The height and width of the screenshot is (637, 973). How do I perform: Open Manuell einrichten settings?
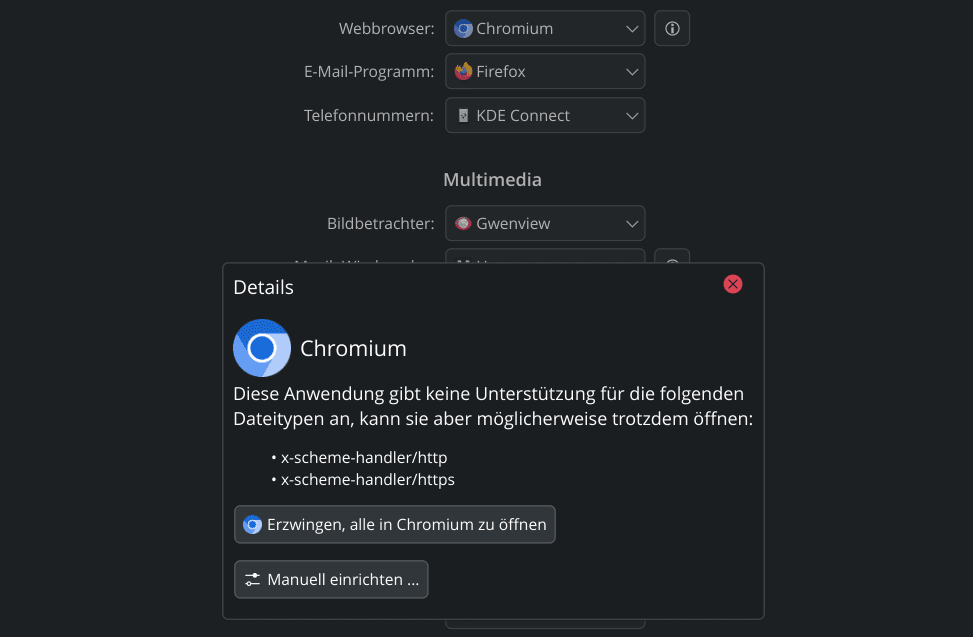coord(331,579)
